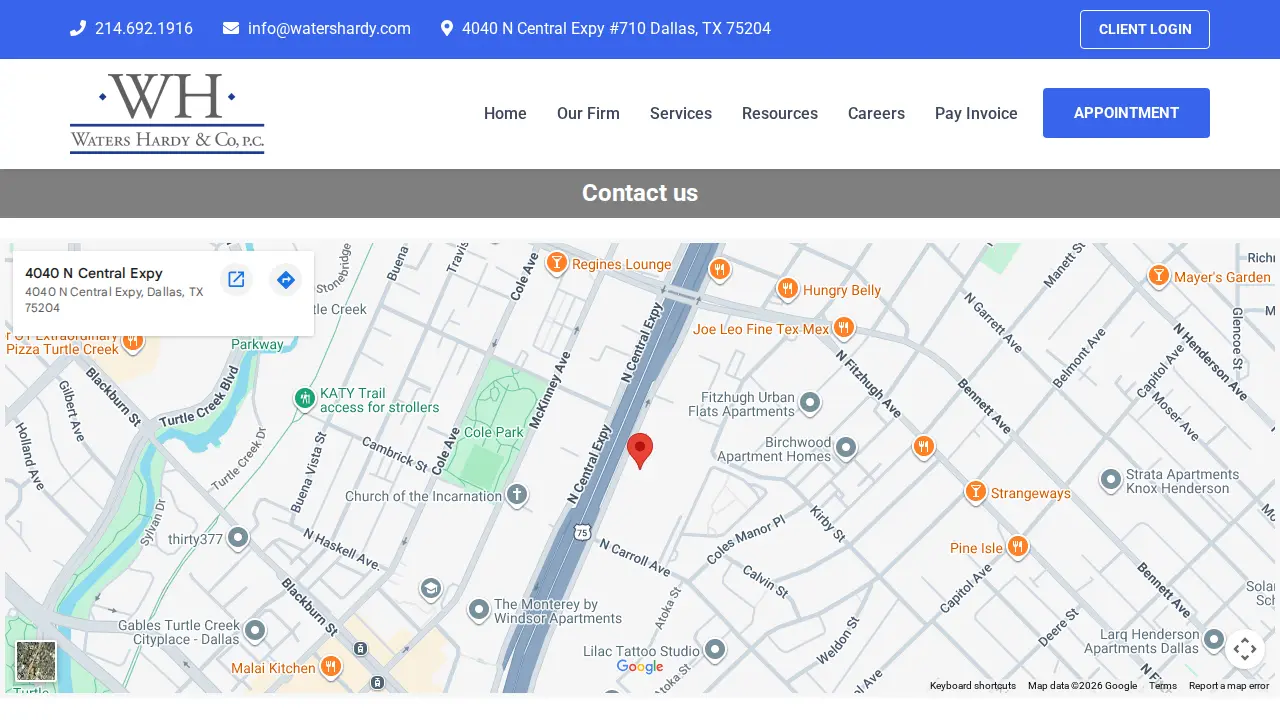Click the 214.692.1916 phone number
The image size is (1280, 720).
coord(144,28)
